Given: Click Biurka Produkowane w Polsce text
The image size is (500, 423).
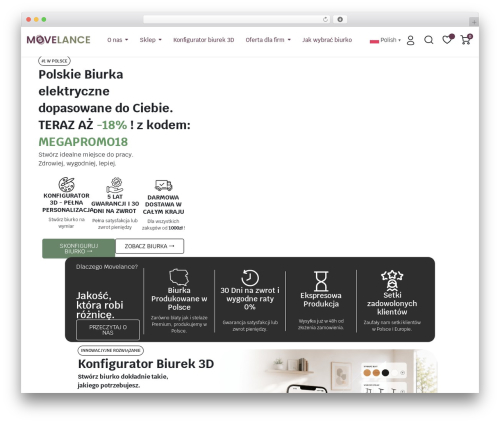Looking at the screenshot, I should (179, 299).
